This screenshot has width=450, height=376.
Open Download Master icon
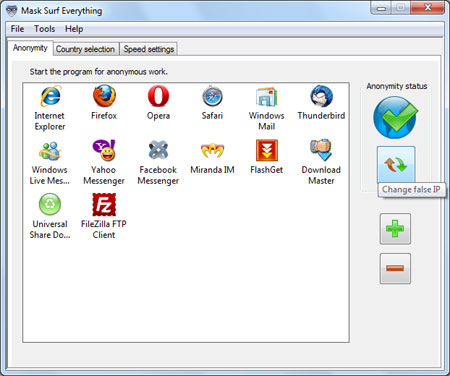tap(321, 150)
